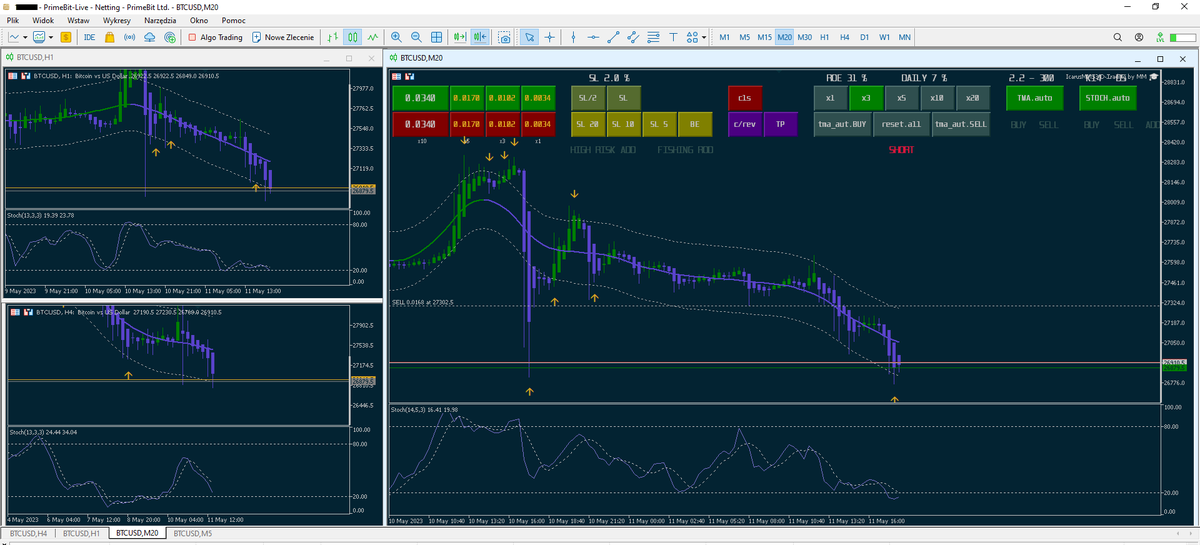1200x545 pixels.
Task: Switch chart to candlestick mode
Action: [353, 37]
